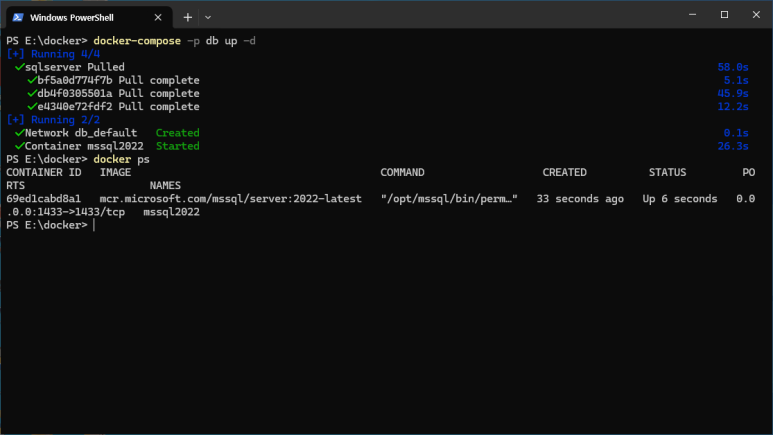Click the '5.1s' timing value

coord(736,80)
